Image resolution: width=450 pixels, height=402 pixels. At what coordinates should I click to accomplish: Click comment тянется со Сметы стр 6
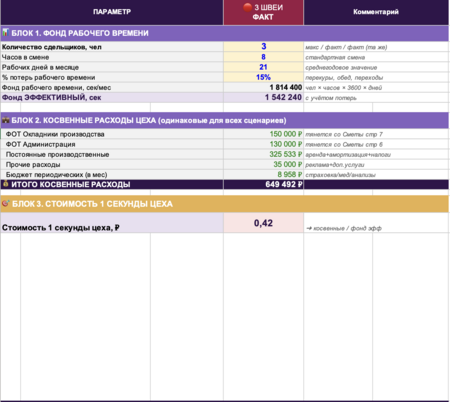tap(344, 144)
